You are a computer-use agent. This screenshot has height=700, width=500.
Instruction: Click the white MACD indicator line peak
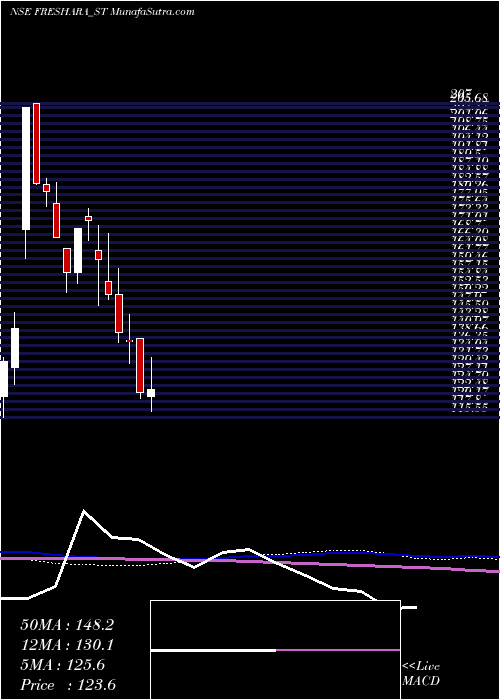click(83, 511)
